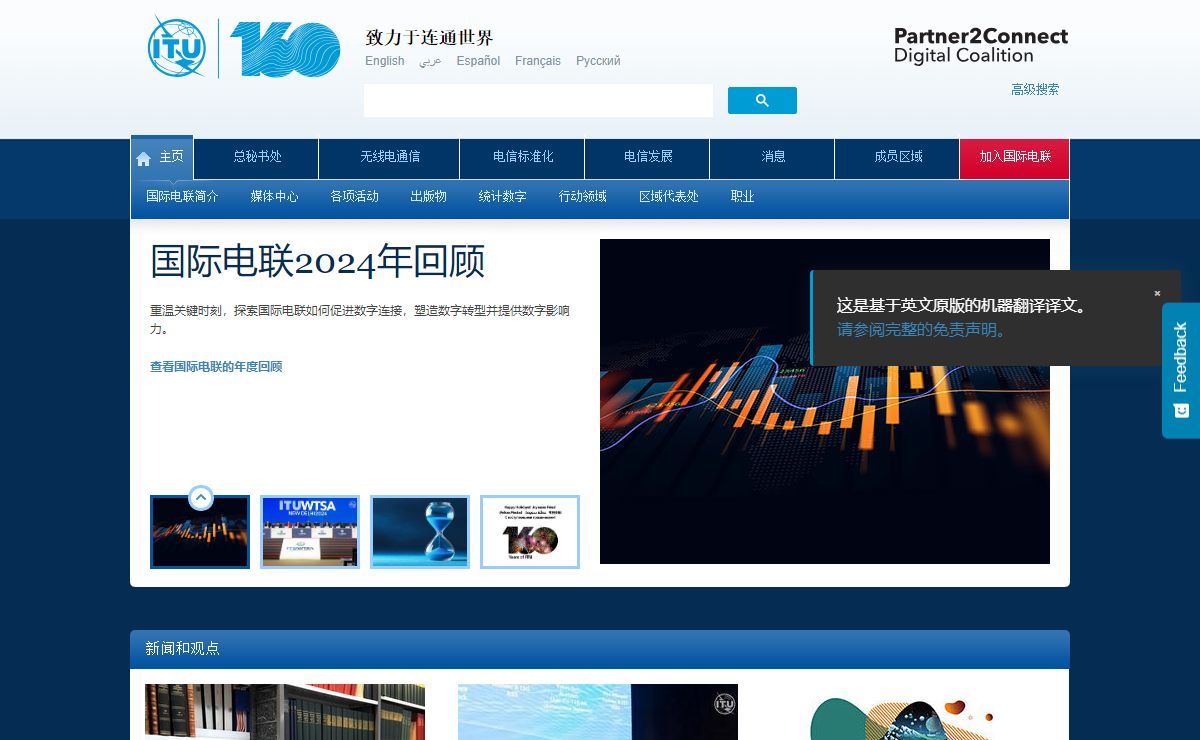The width and height of the screenshot is (1200, 740).
Task: Click the Partner2Connect Digital Coalition logo
Action: point(980,46)
